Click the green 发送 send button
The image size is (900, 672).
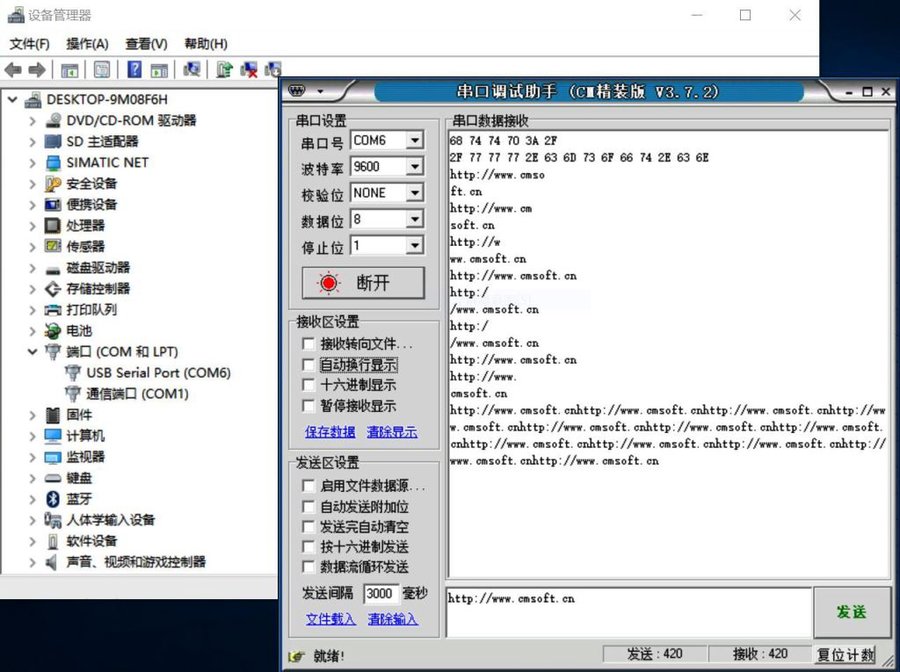pyautogui.click(x=852, y=612)
